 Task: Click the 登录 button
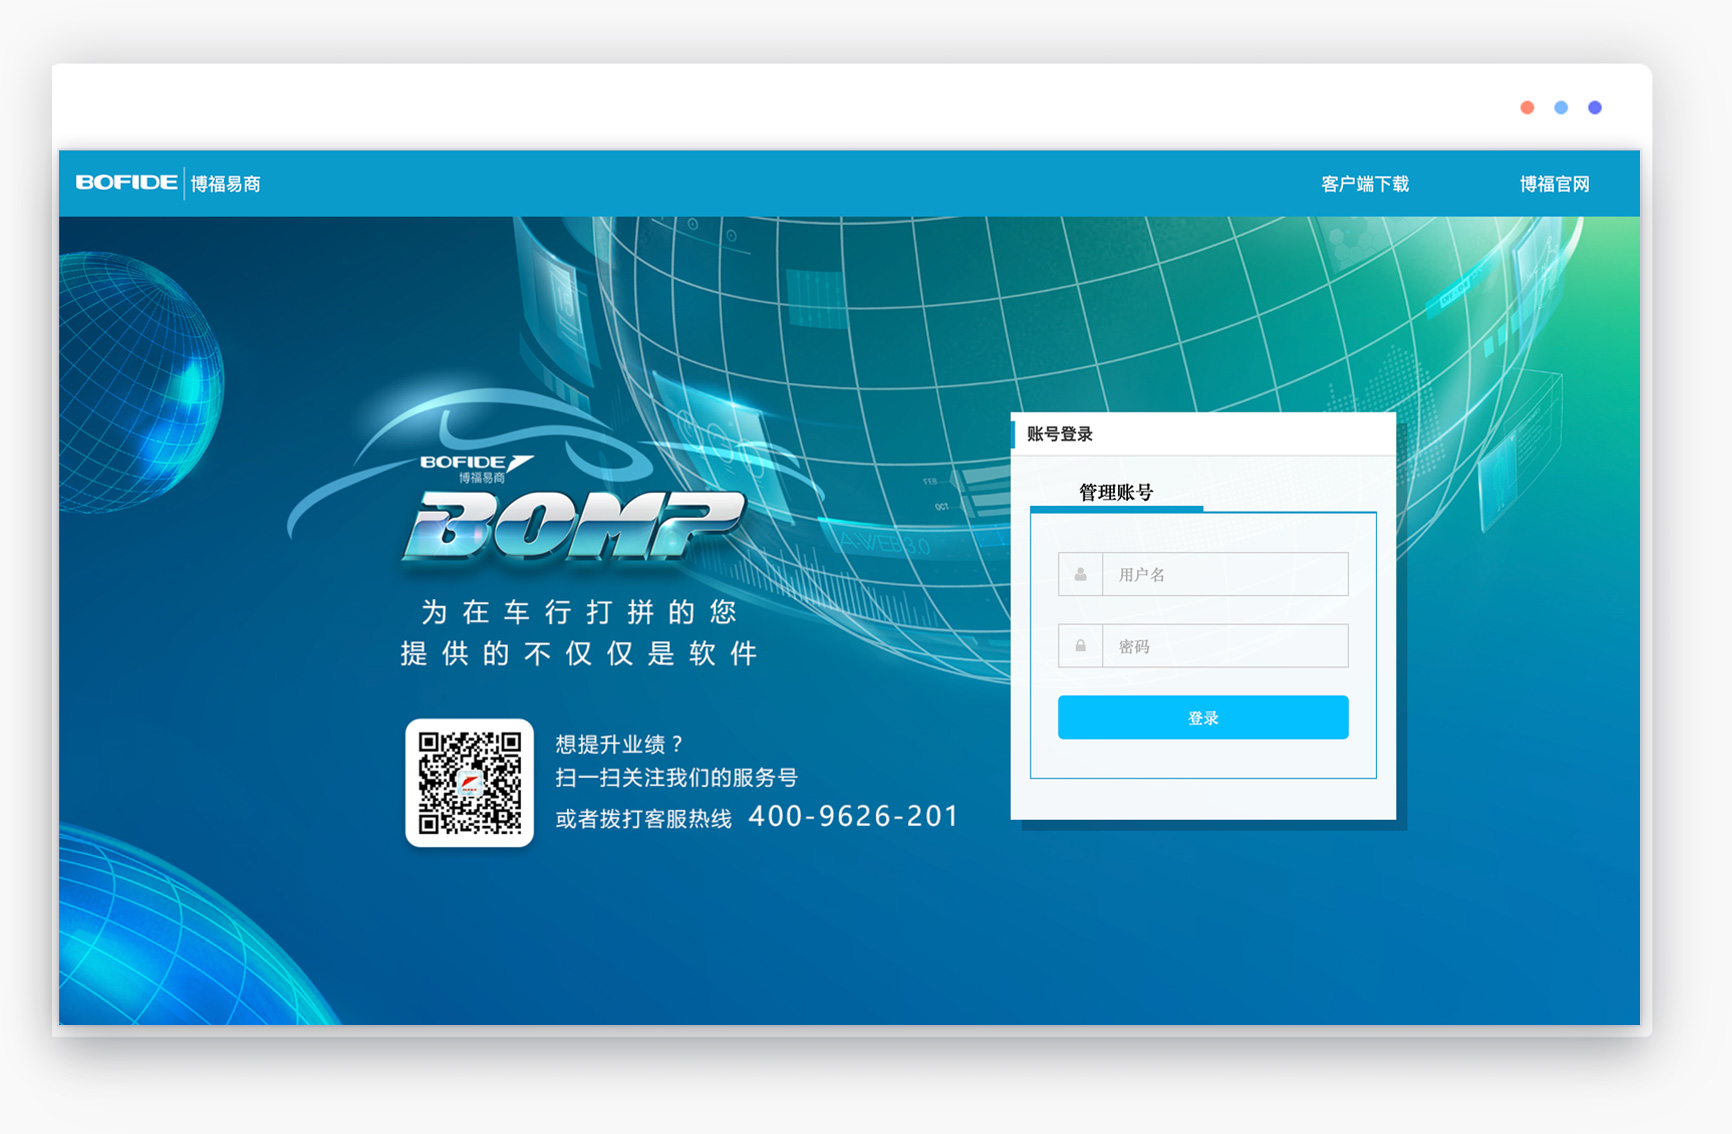coord(1203,718)
